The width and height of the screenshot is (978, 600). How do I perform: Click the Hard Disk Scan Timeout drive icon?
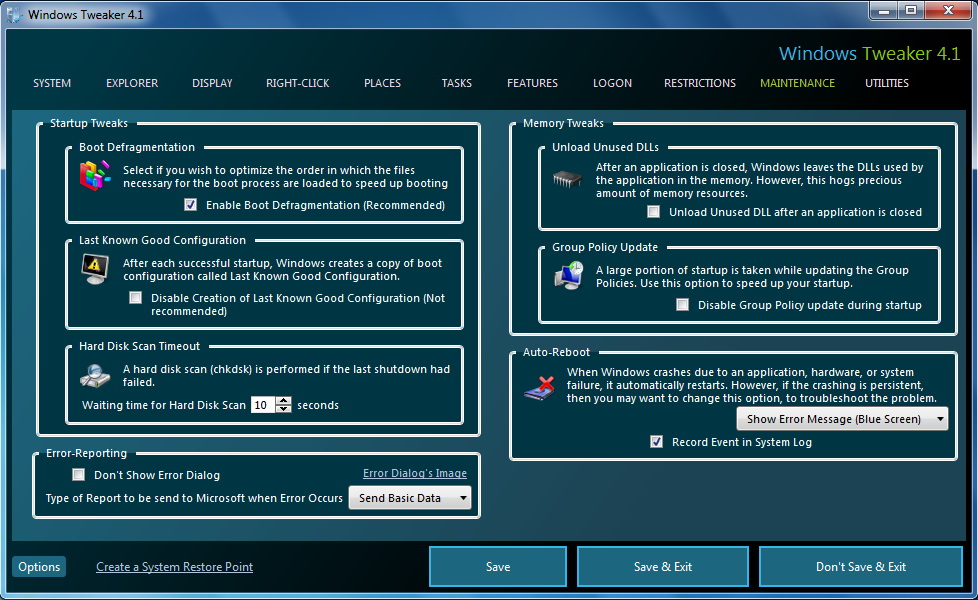95,375
